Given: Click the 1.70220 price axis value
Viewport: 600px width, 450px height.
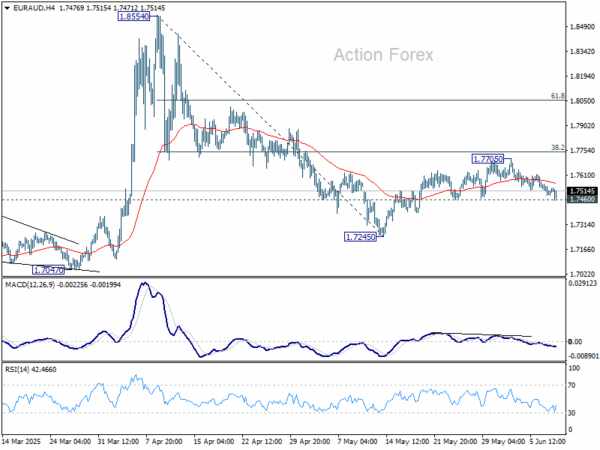Looking at the screenshot, I should coord(582,274).
